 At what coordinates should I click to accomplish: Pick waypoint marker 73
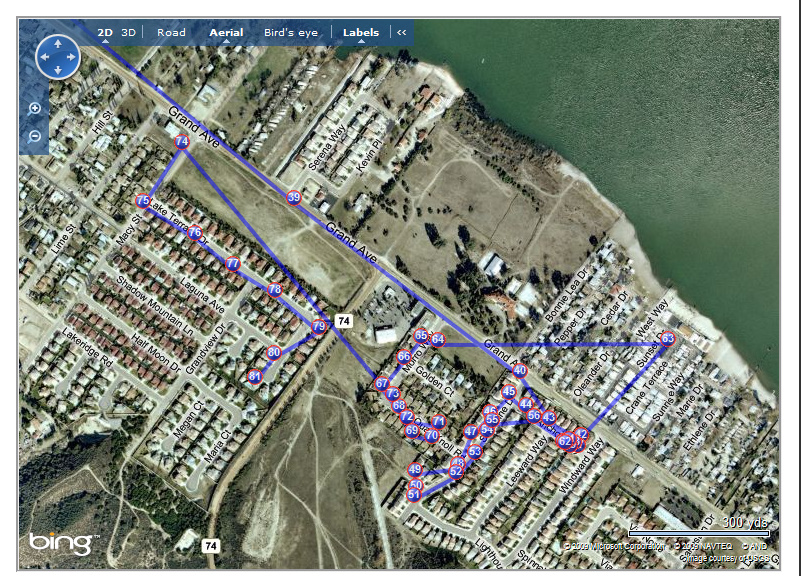pos(392,393)
